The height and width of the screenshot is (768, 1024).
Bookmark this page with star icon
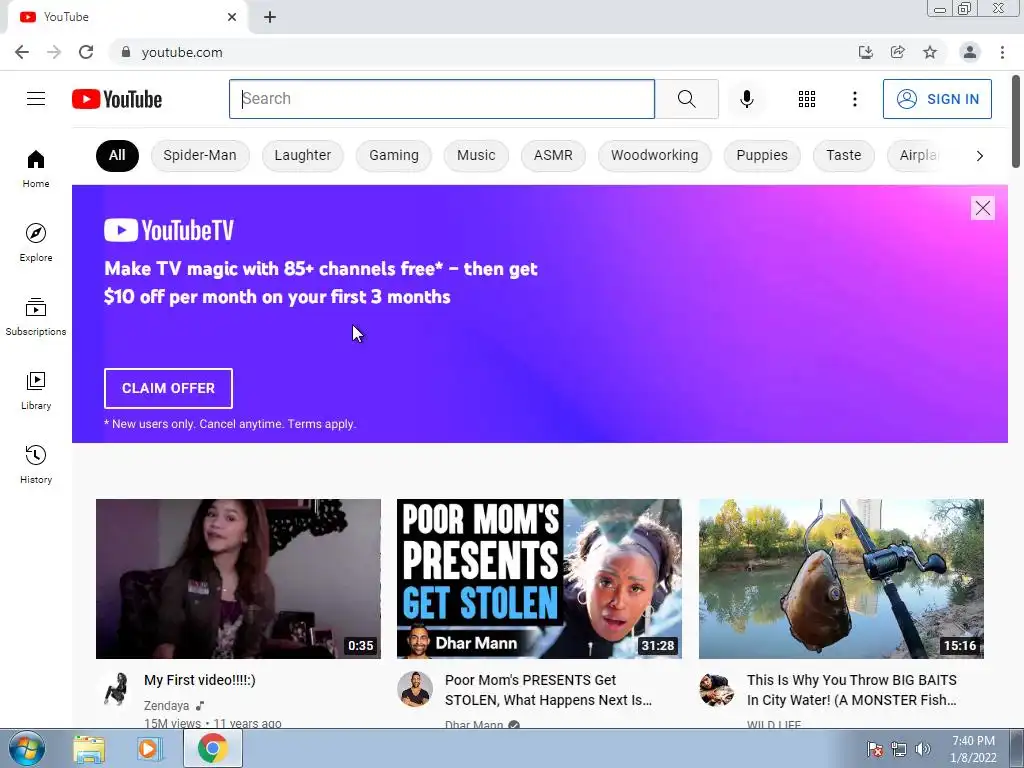pyautogui.click(x=930, y=52)
